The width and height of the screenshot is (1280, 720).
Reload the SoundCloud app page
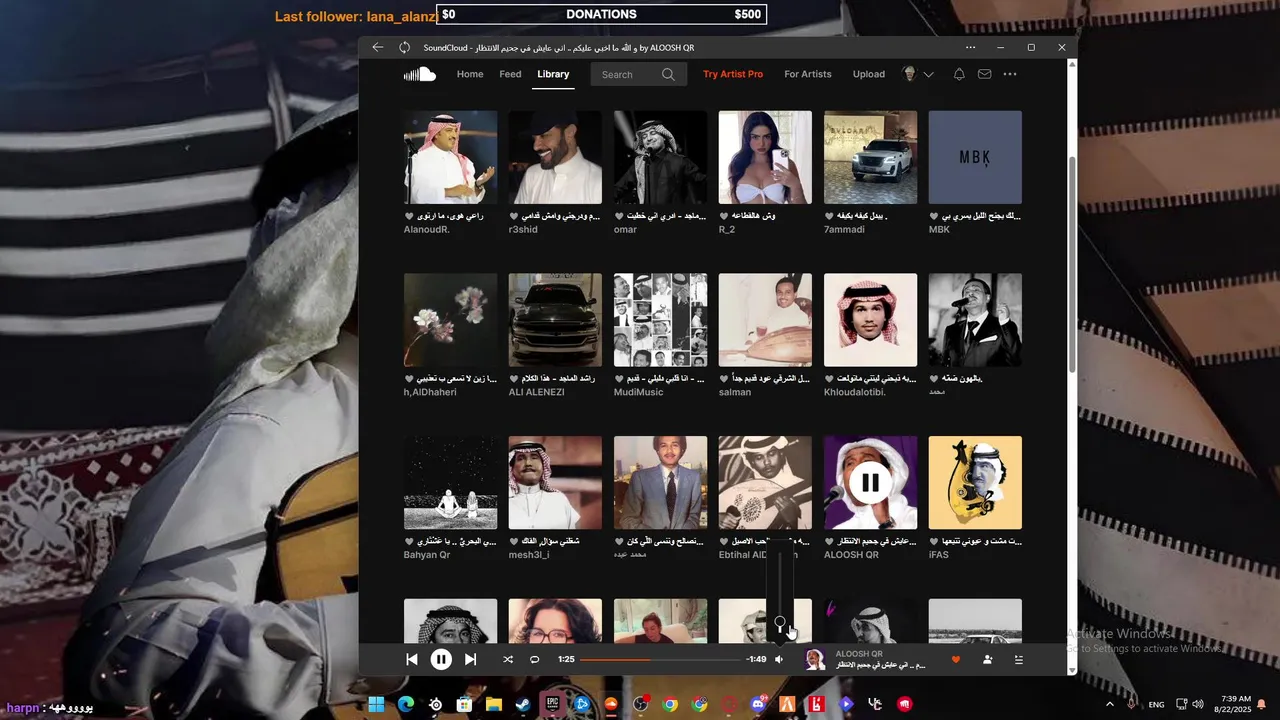coord(404,47)
